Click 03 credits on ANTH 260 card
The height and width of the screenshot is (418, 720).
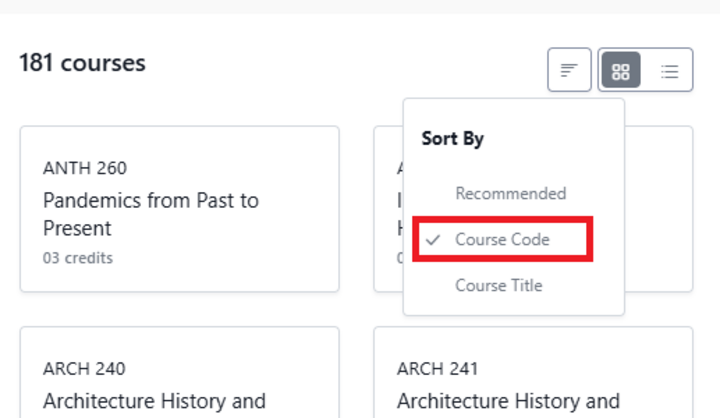coord(78,258)
